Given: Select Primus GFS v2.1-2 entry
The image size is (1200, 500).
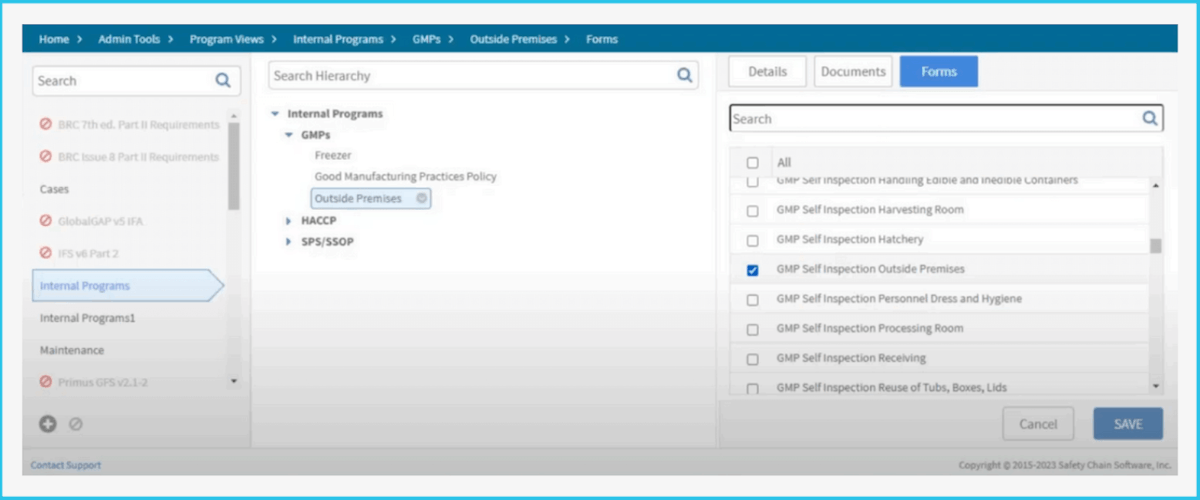Looking at the screenshot, I should (x=103, y=381).
